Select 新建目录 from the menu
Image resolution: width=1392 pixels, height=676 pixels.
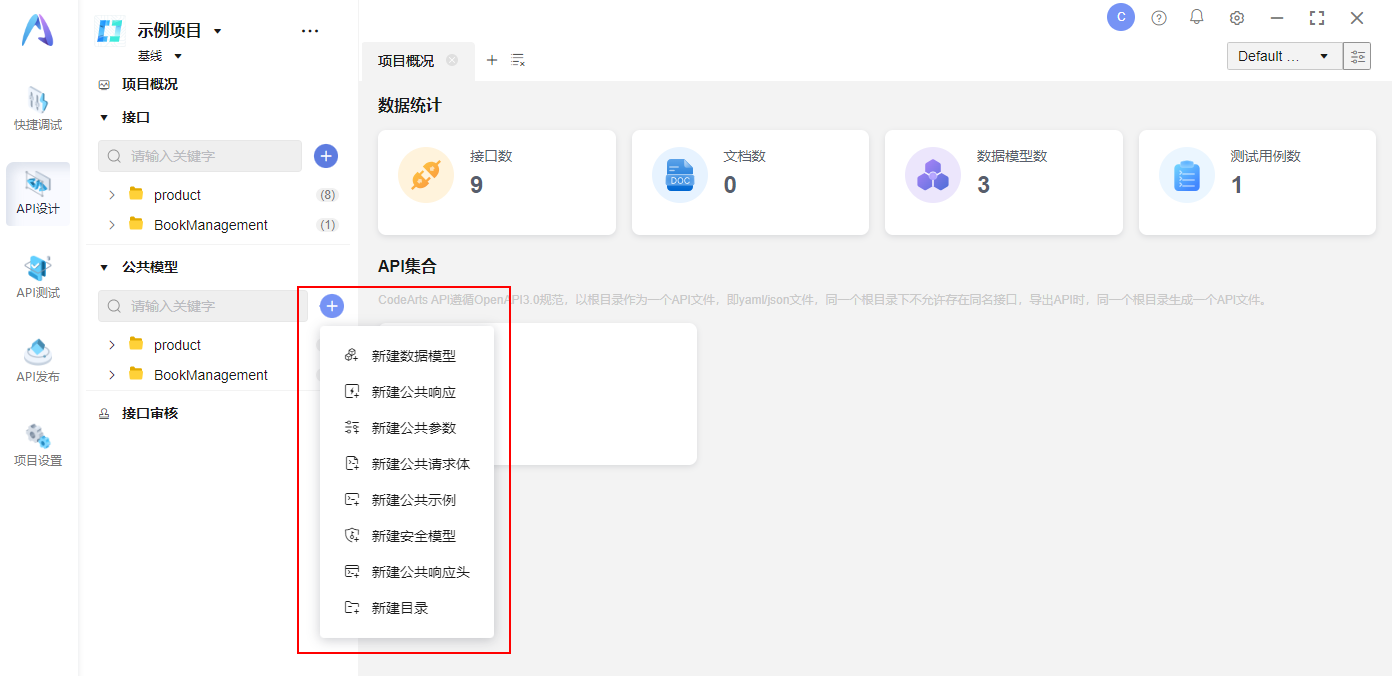[407, 608]
